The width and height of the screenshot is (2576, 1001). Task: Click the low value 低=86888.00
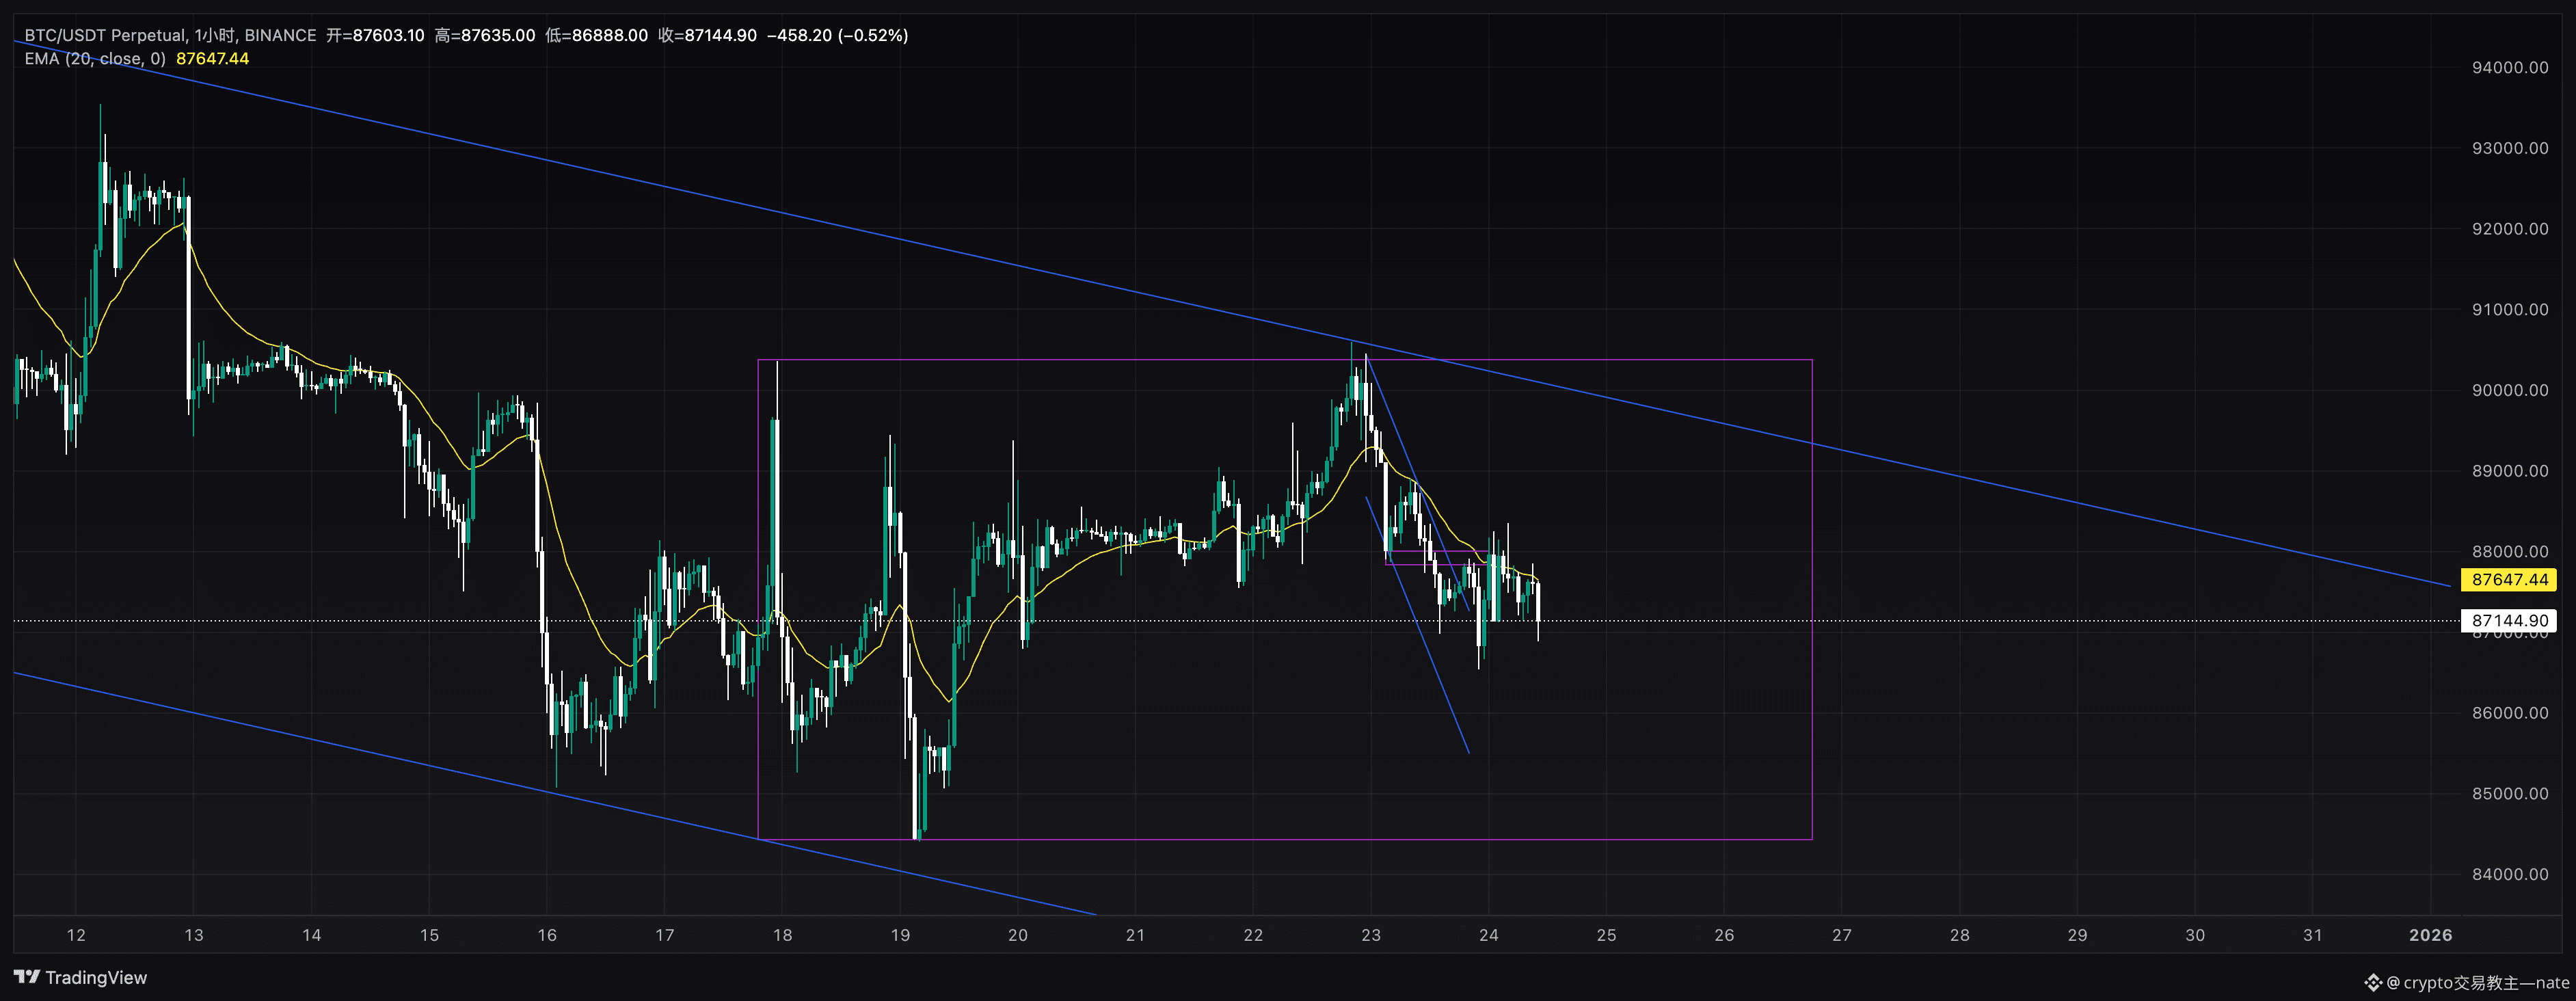pyautogui.click(x=597, y=35)
